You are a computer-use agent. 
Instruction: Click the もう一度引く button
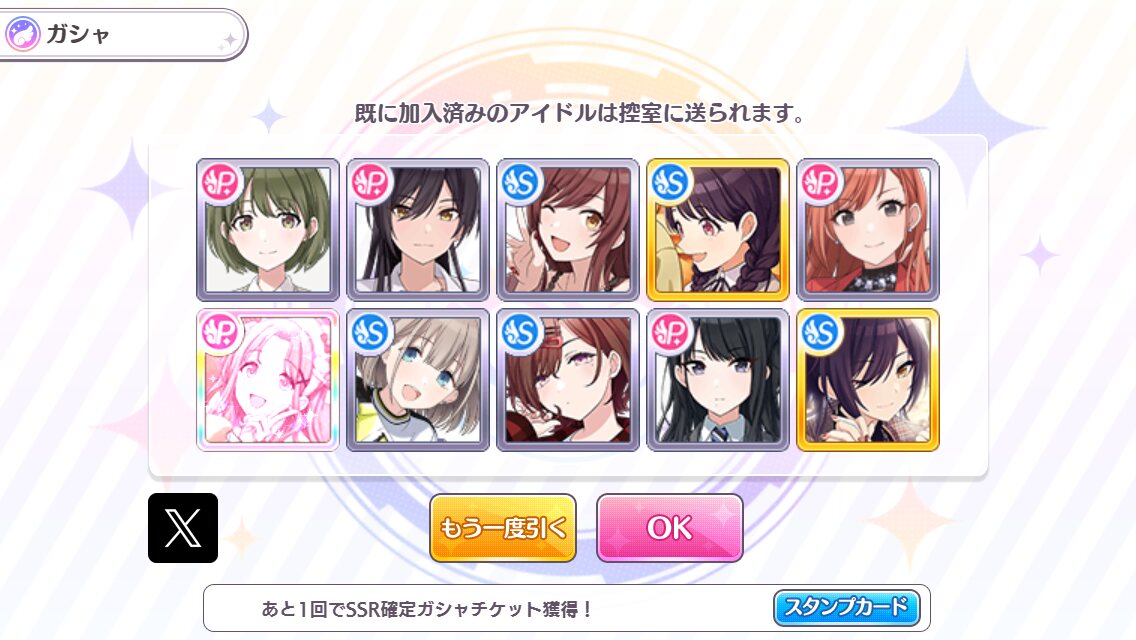click(x=503, y=528)
